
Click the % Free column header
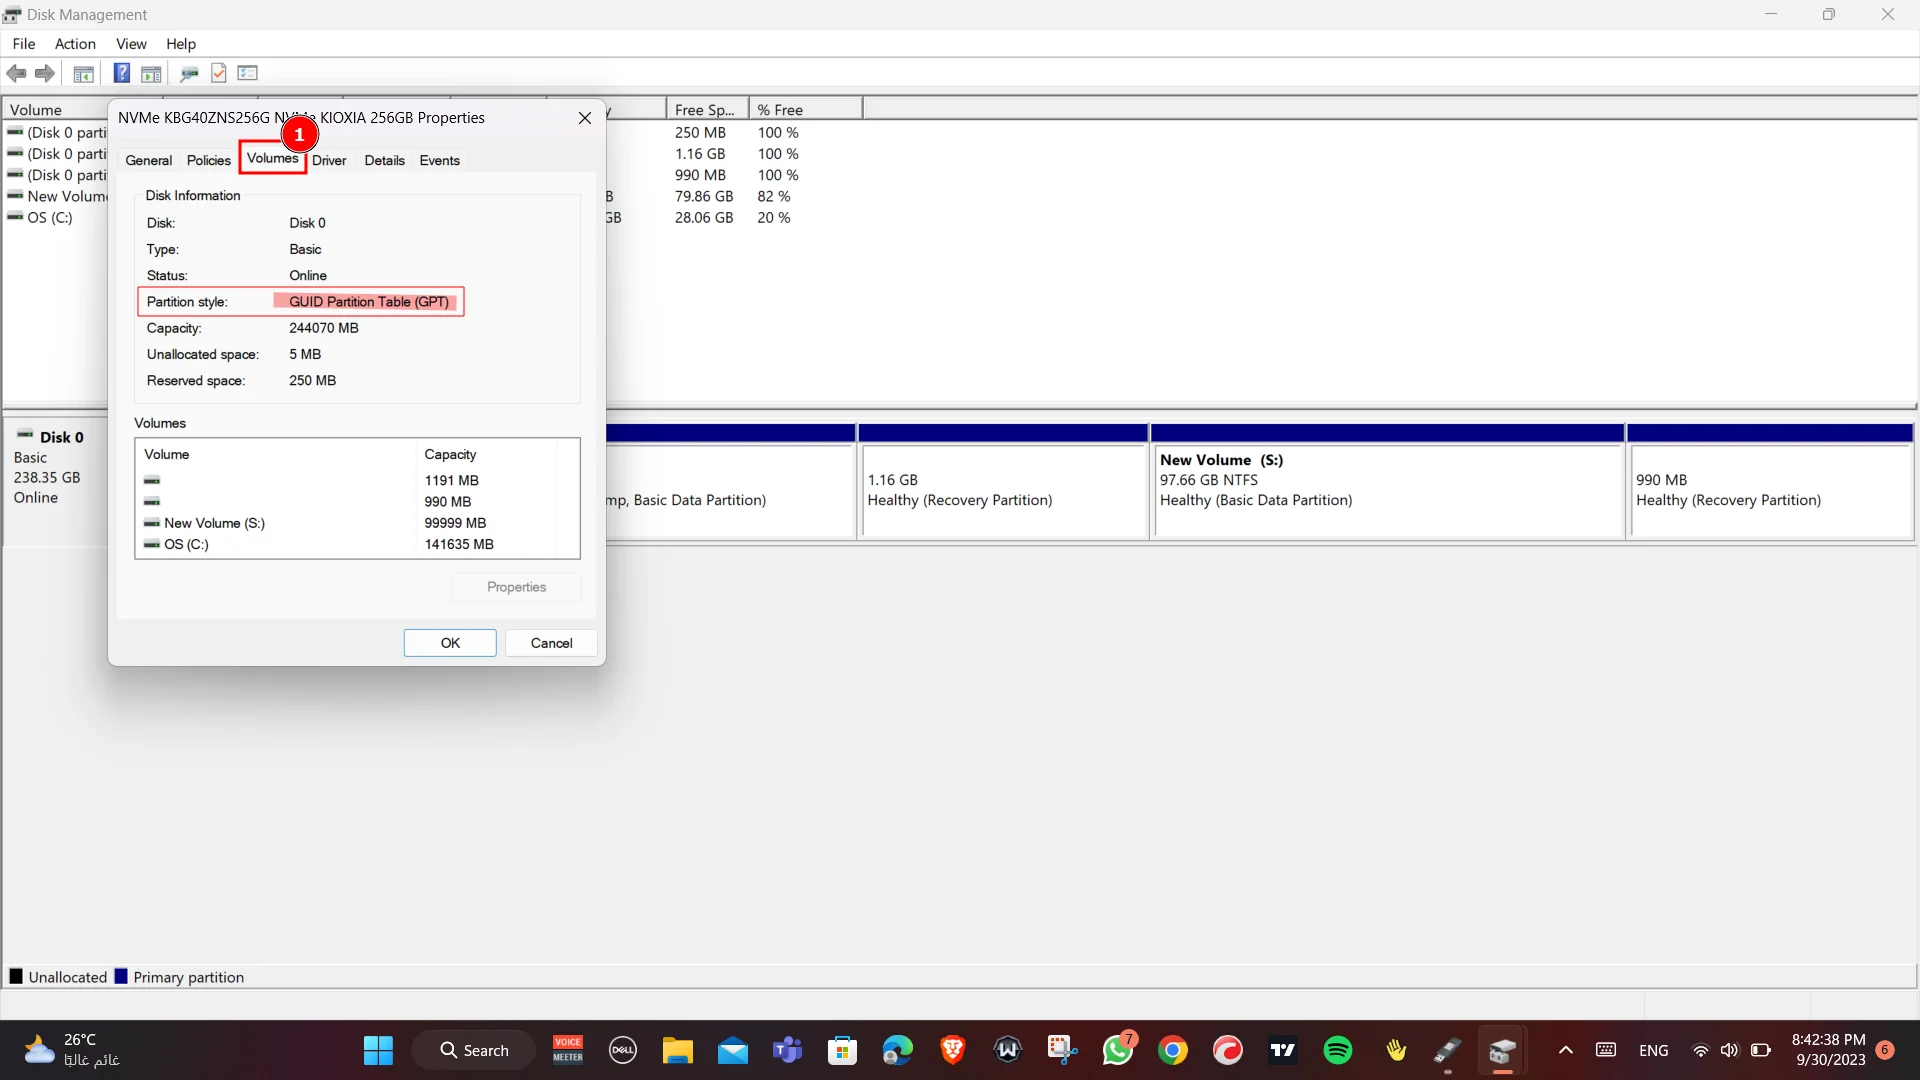tap(805, 110)
